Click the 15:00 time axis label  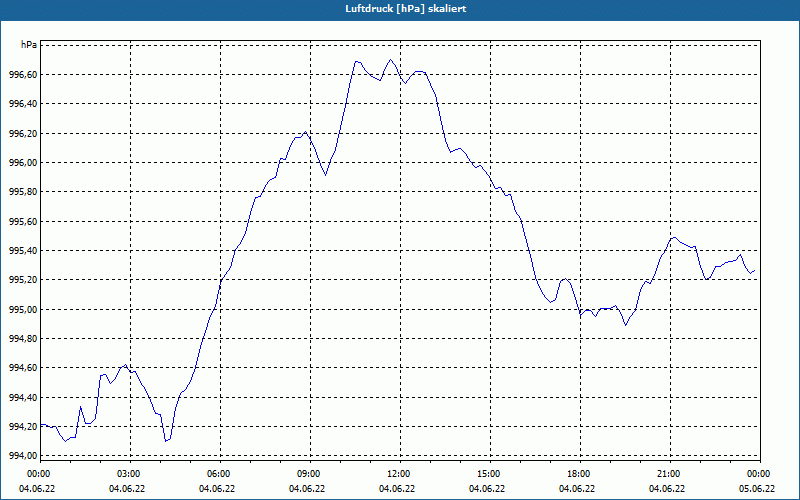490,474
